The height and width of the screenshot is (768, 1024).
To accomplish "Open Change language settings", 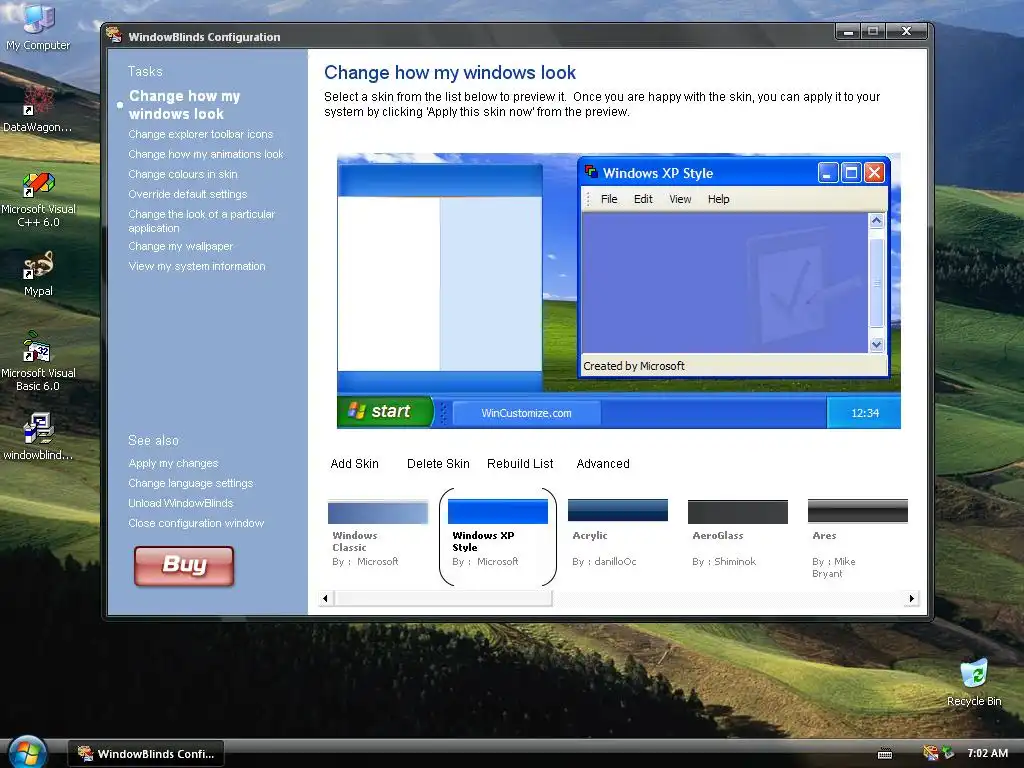I will (x=190, y=483).
